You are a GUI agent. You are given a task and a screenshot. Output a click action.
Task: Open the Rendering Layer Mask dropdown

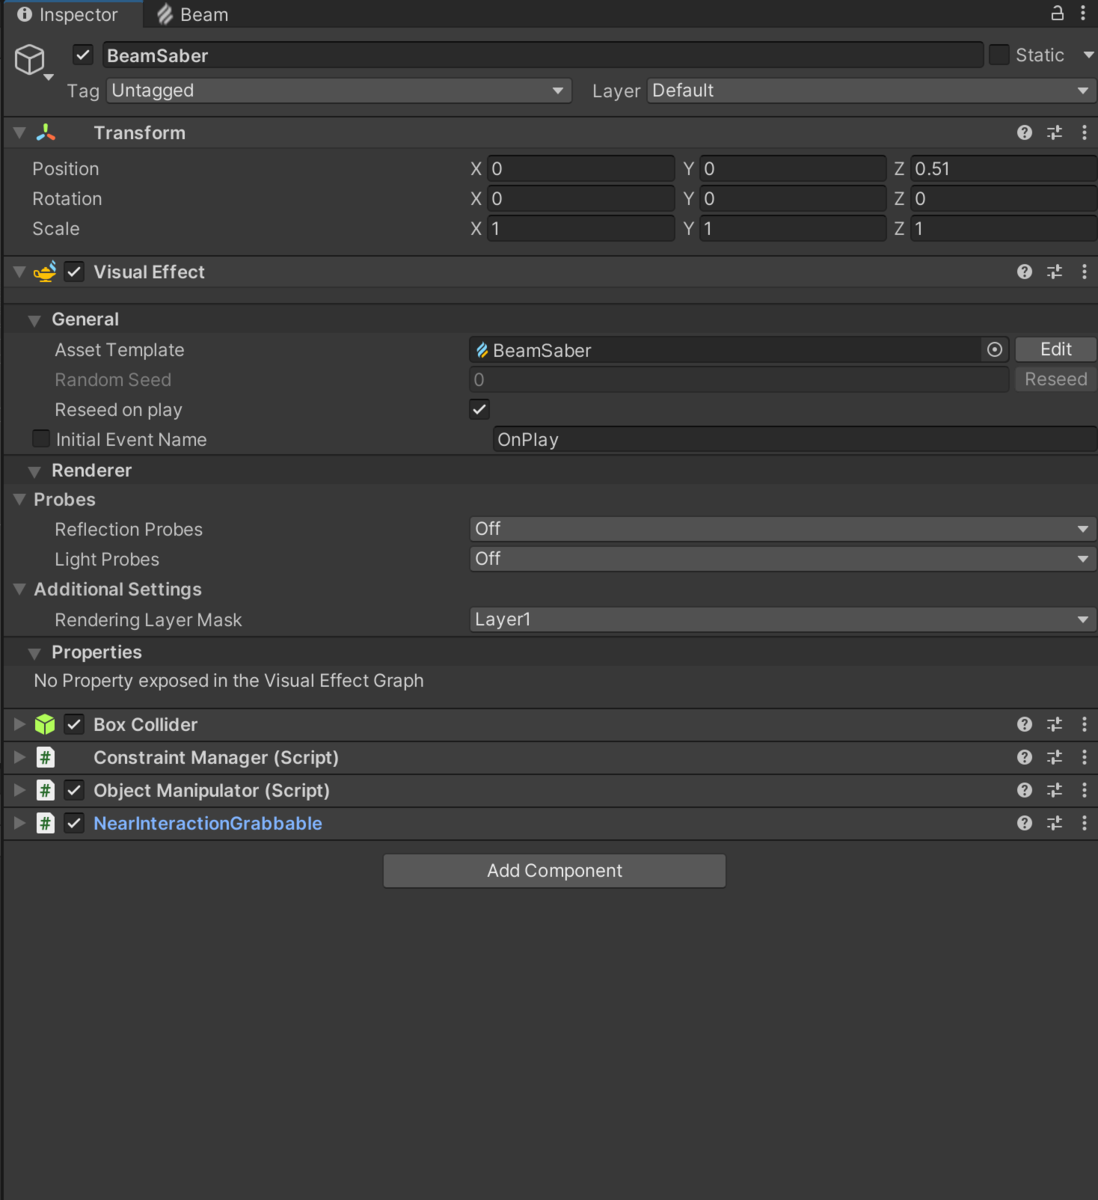click(783, 620)
